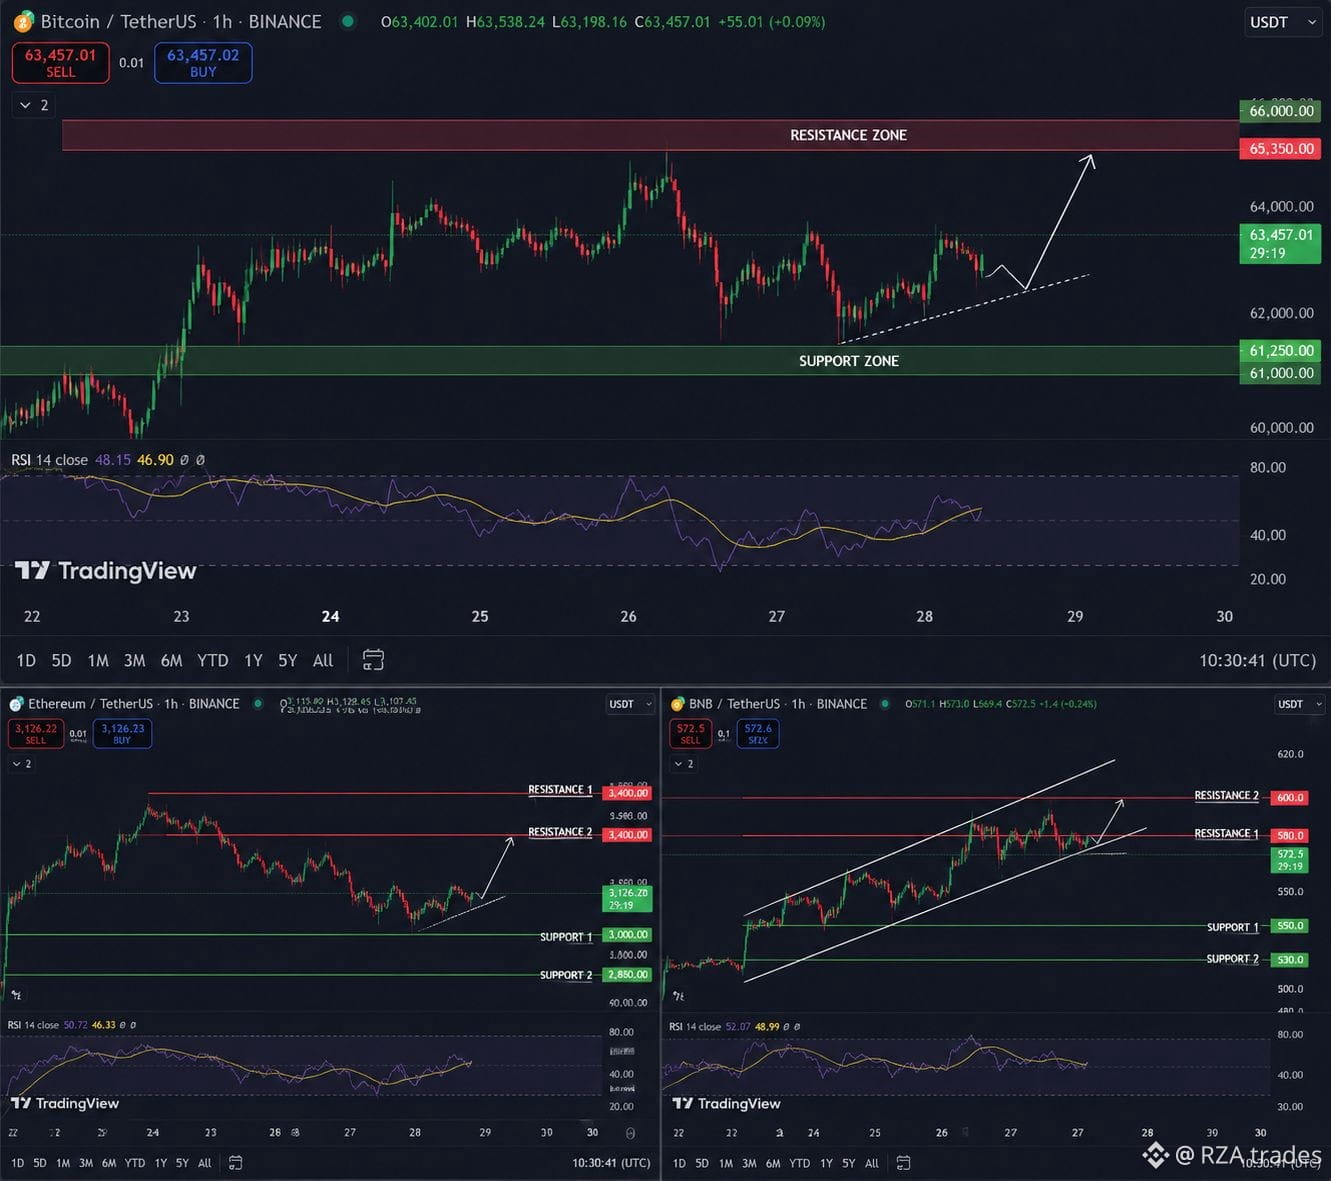Click the RSI 14 close legend on BNB chart
This screenshot has width=1331, height=1181.
[695, 1026]
